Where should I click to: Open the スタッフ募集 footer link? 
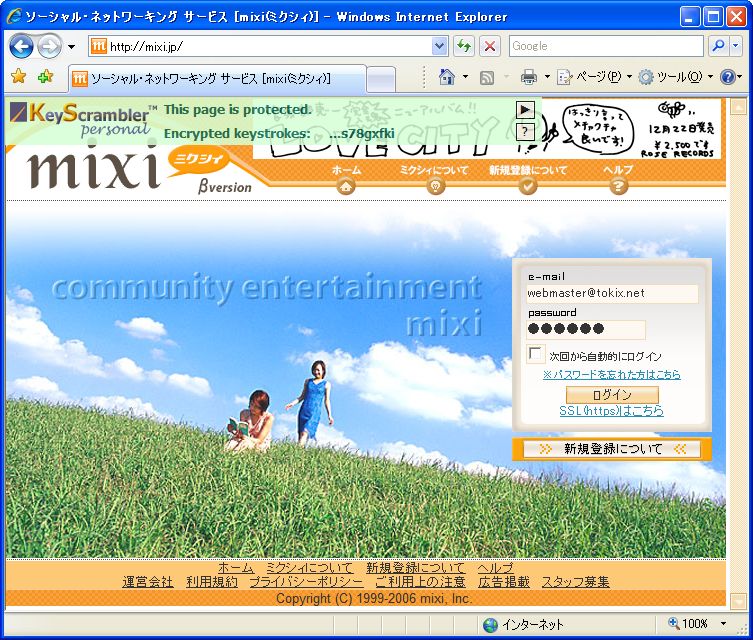click(576, 582)
